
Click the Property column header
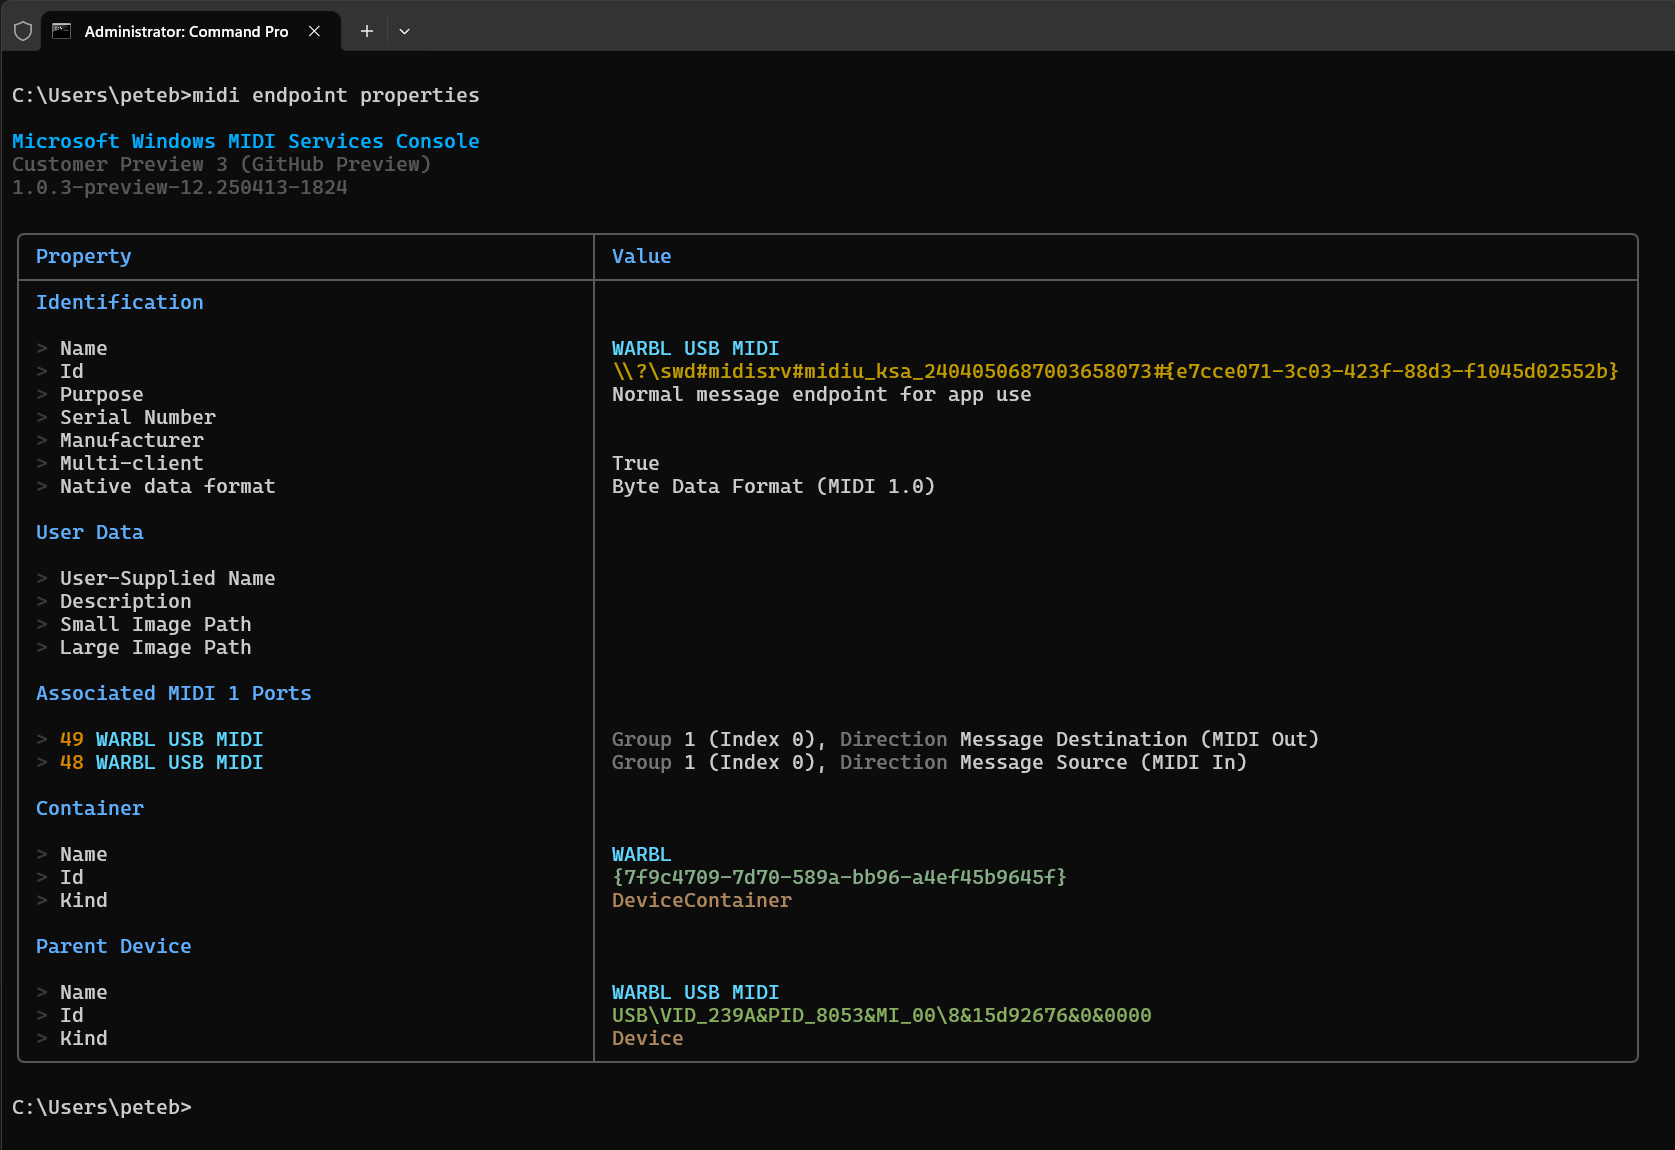pos(83,256)
